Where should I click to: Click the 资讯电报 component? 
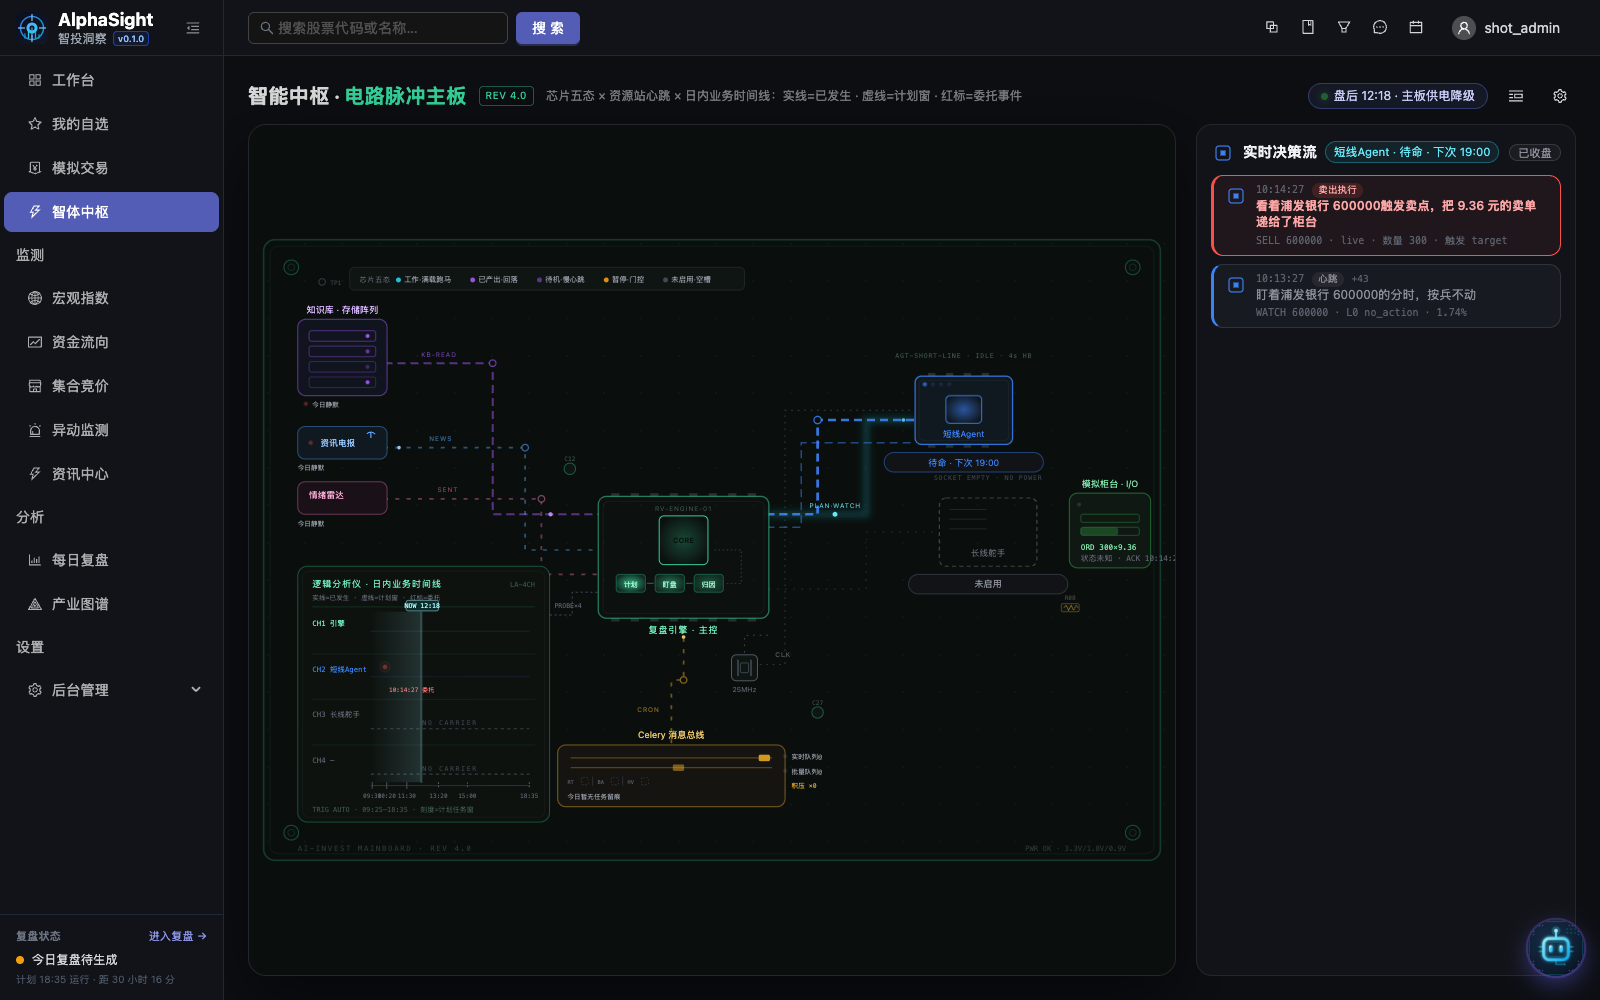click(x=342, y=443)
